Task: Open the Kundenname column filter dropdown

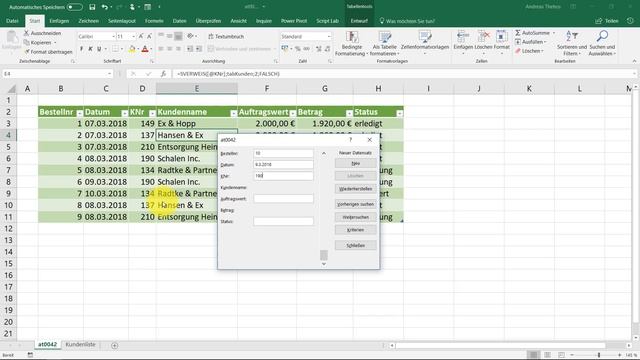Action: 233,113
